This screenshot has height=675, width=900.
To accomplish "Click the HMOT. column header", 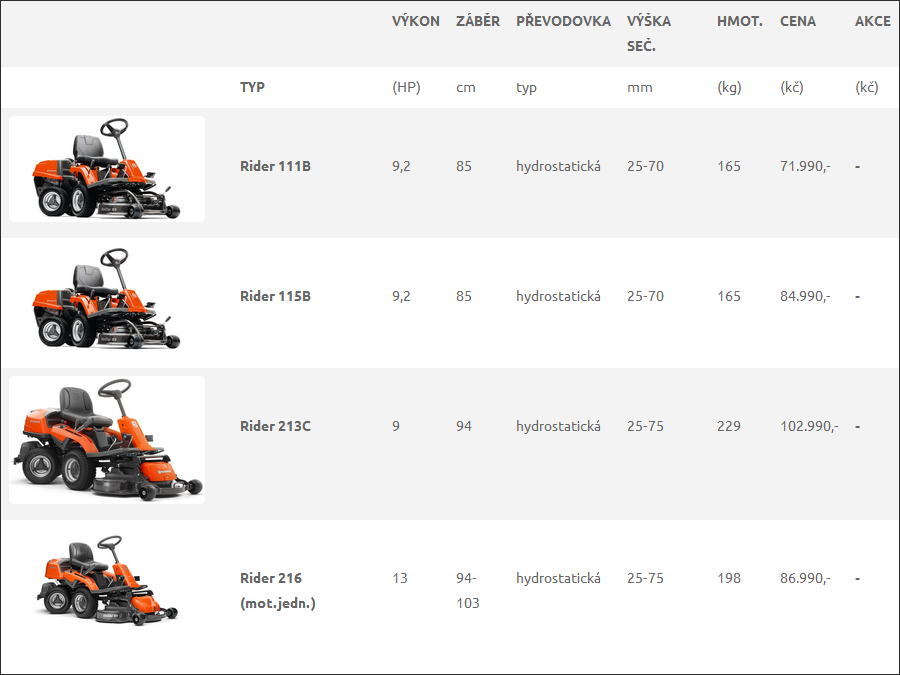I will click(739, 21).
